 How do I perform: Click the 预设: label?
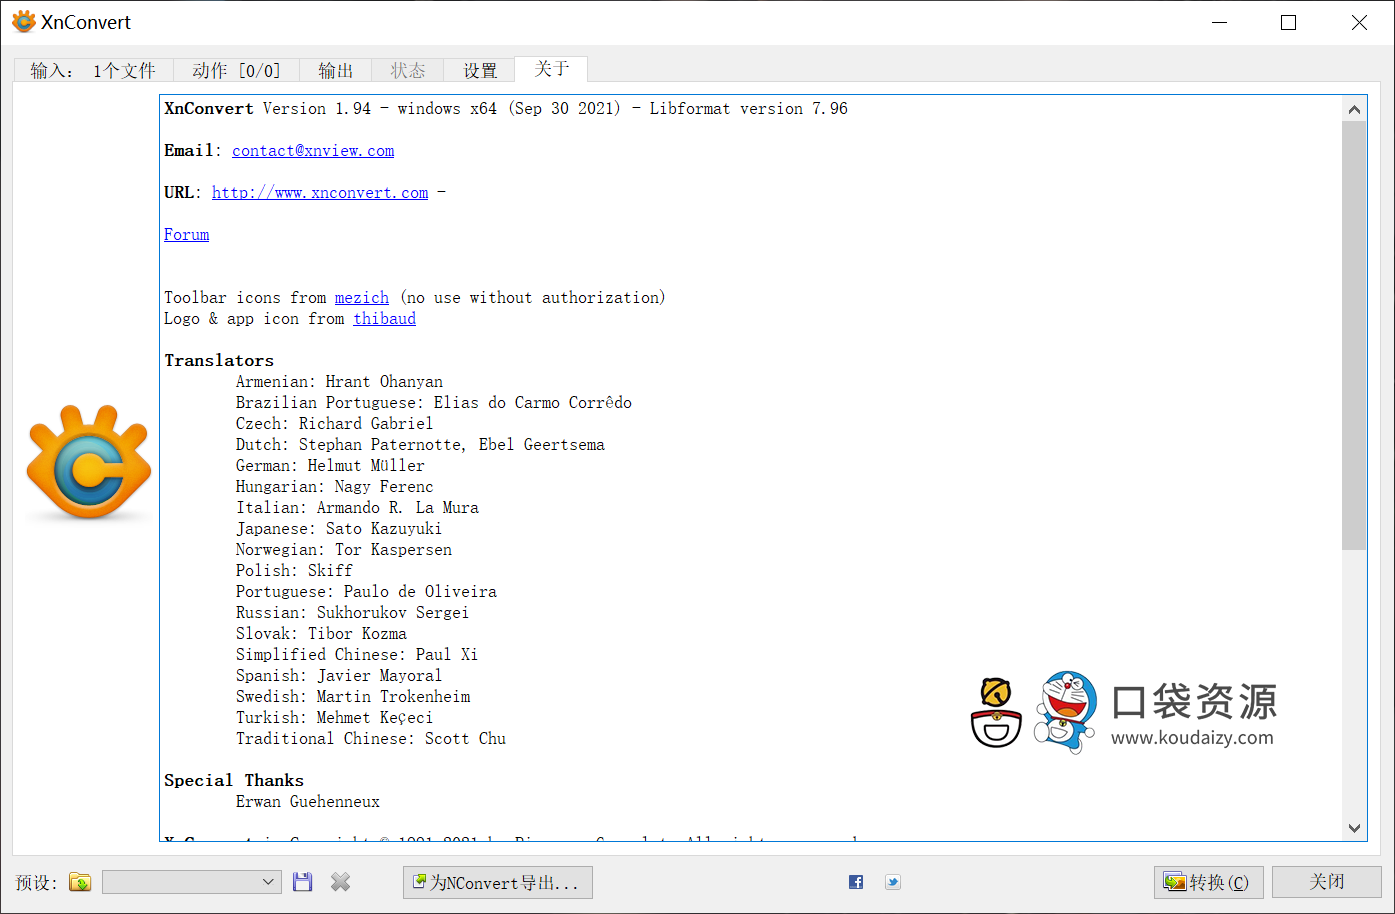coord(36,882)
